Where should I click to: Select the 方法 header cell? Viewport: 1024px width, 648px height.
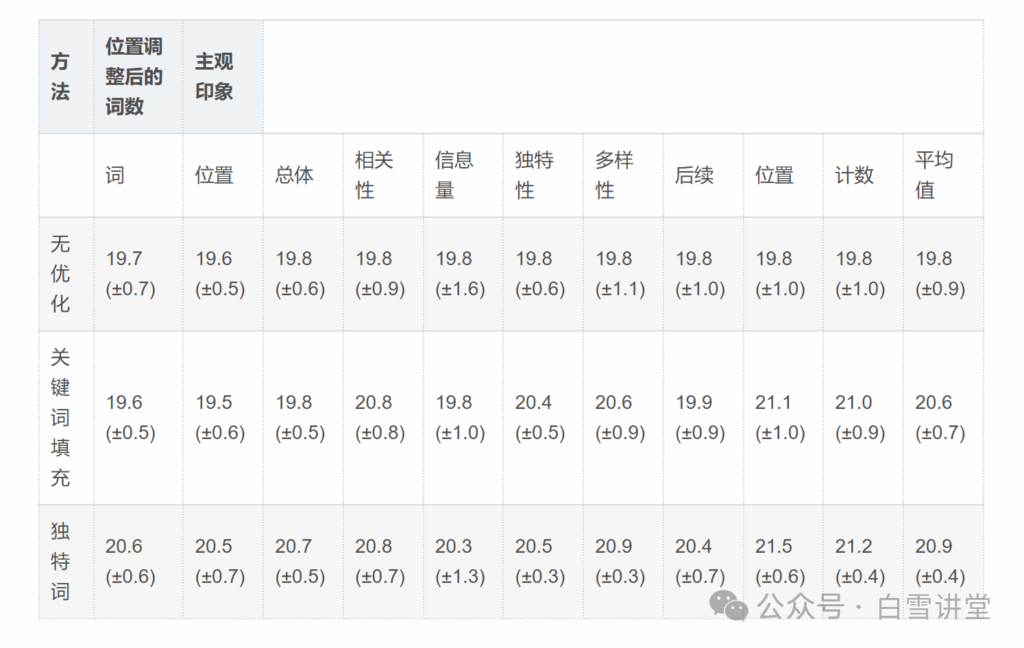[61, 77]
